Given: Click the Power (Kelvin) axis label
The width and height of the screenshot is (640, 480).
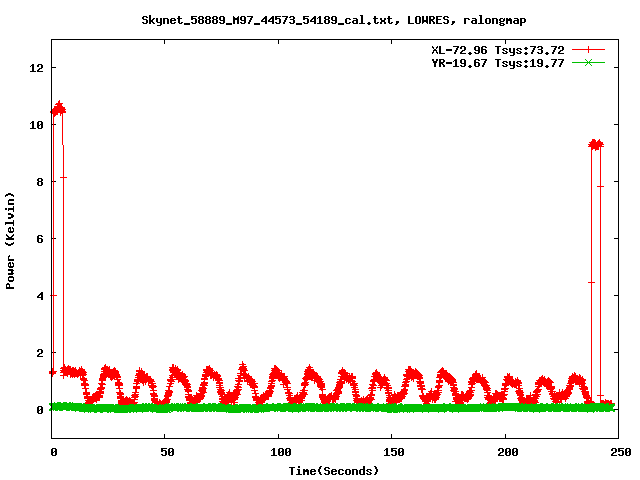Looking at the screenshot, I should (x=10, y=241).
